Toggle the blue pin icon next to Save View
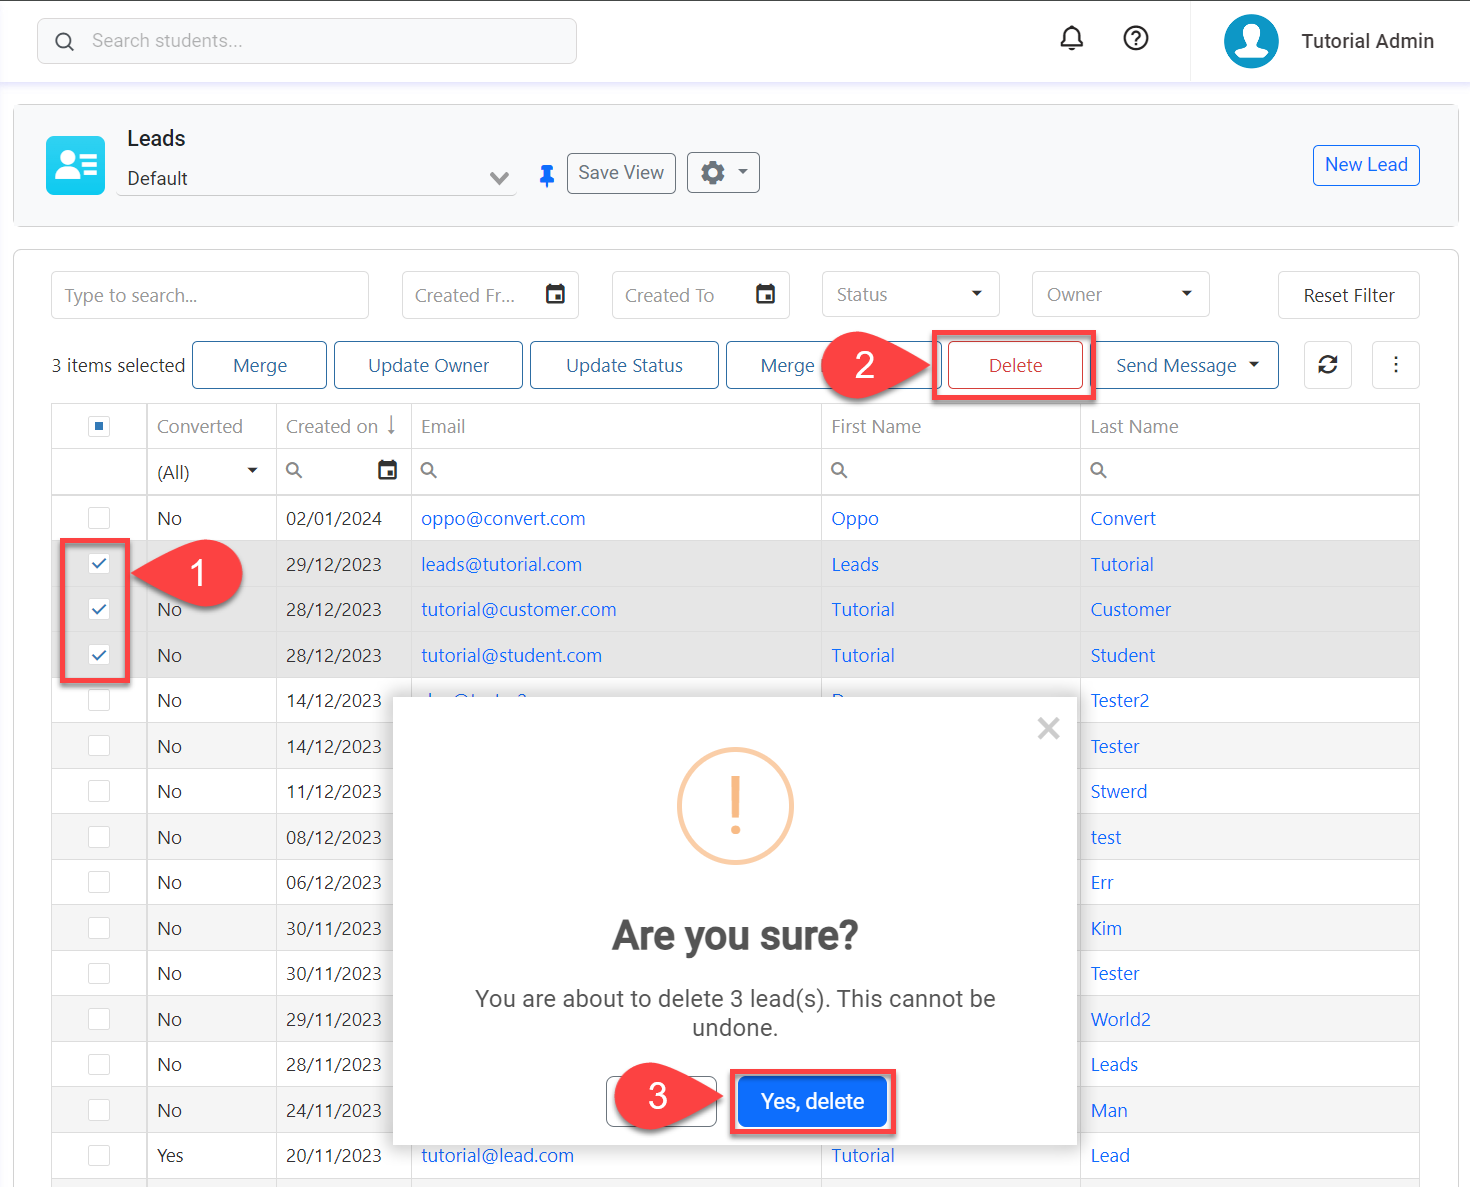This screenshot has width=1470, height=1187. coord(546,176)
